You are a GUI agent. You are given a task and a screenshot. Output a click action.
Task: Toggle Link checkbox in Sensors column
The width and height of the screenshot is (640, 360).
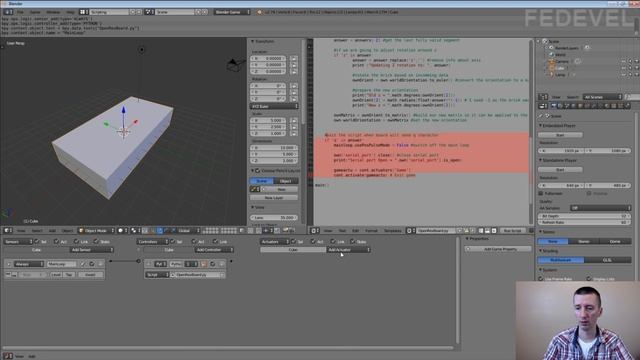(76, 242)
